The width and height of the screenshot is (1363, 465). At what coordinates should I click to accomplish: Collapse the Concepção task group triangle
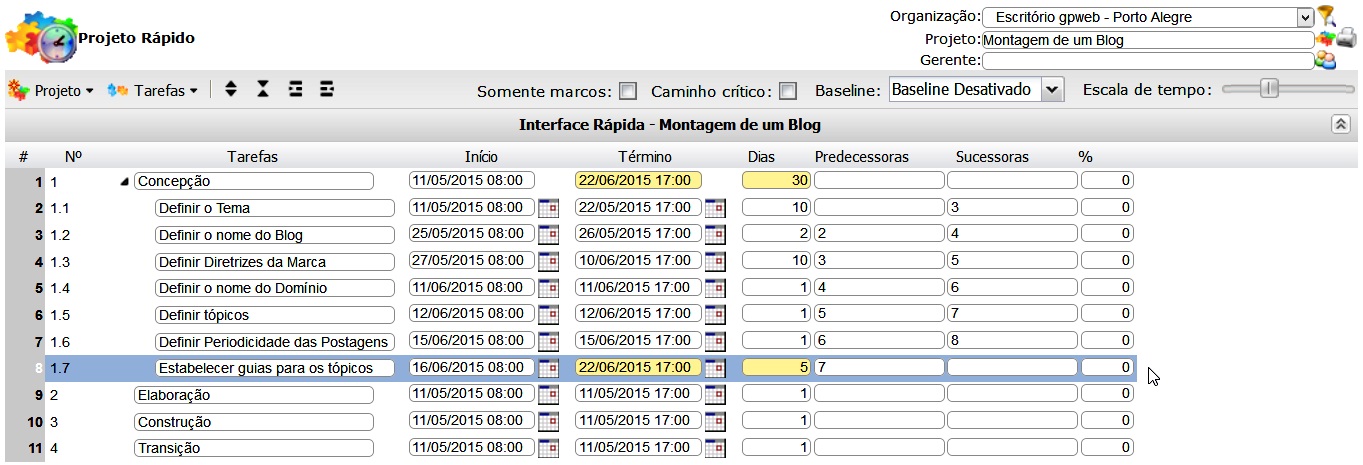click(x=125, y=182)
